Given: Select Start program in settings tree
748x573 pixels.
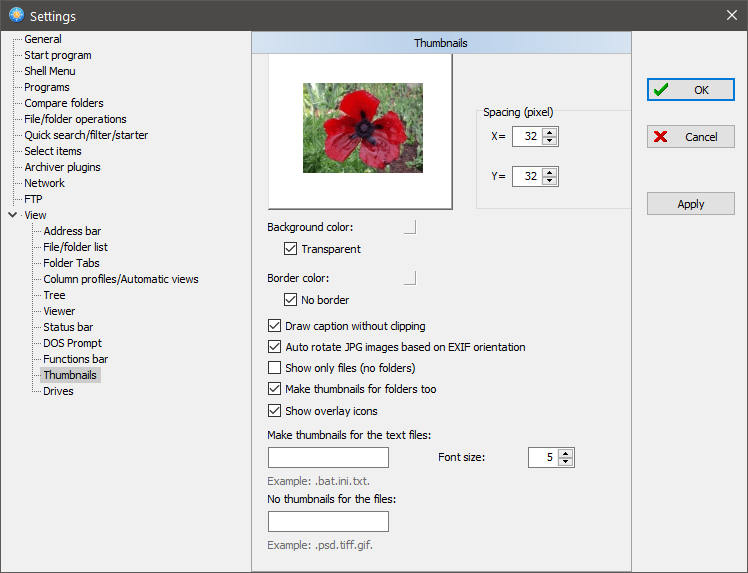Looking at the screenshot, I should point(58,55).
